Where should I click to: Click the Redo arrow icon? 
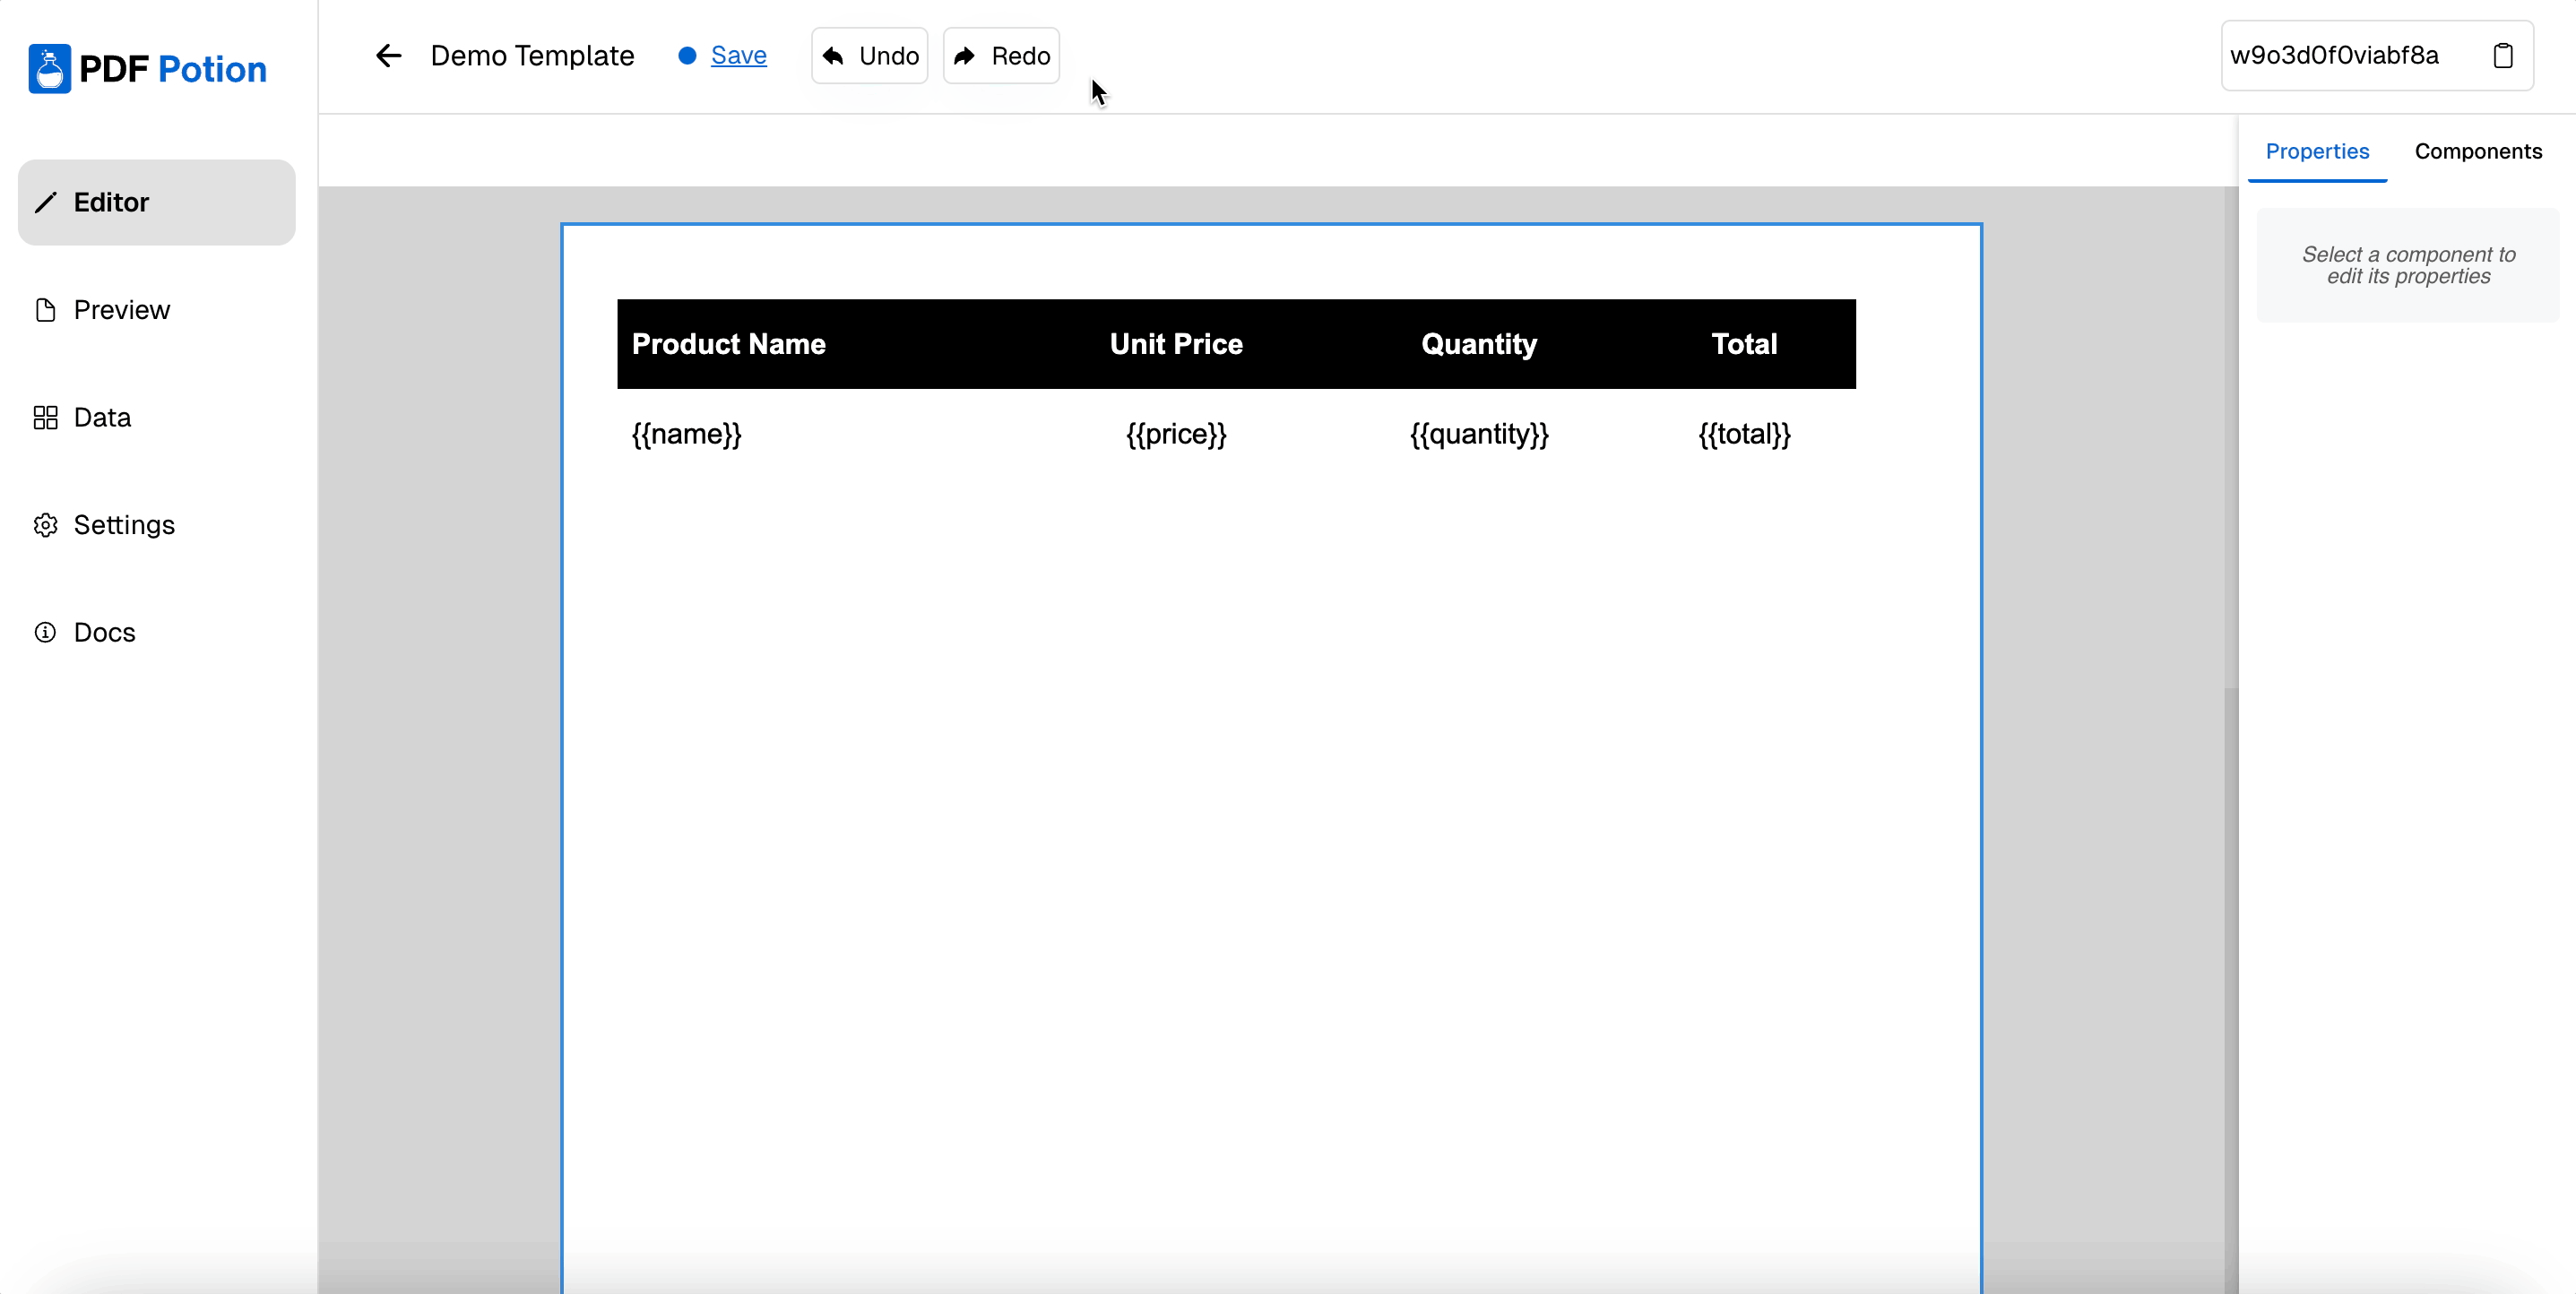[965, 56]
